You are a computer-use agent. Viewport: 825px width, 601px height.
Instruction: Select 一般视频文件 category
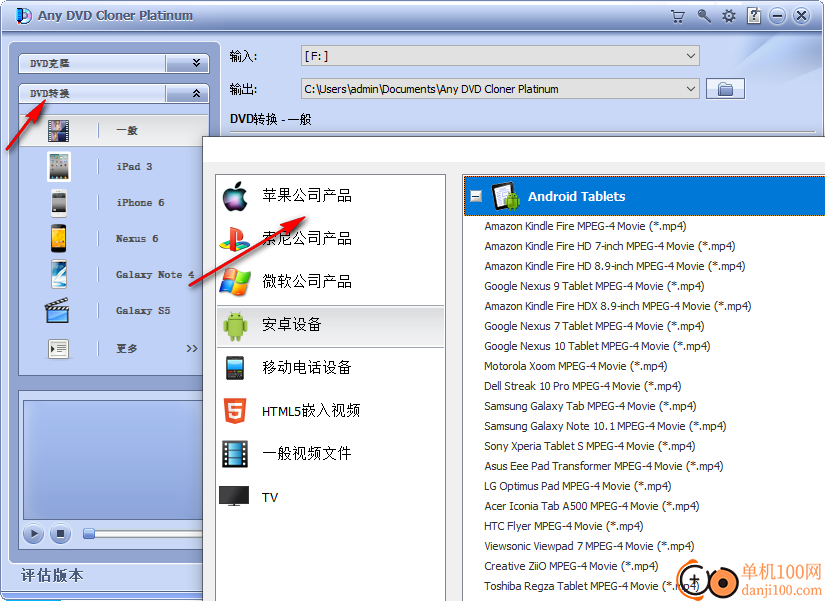coord(307,454)
